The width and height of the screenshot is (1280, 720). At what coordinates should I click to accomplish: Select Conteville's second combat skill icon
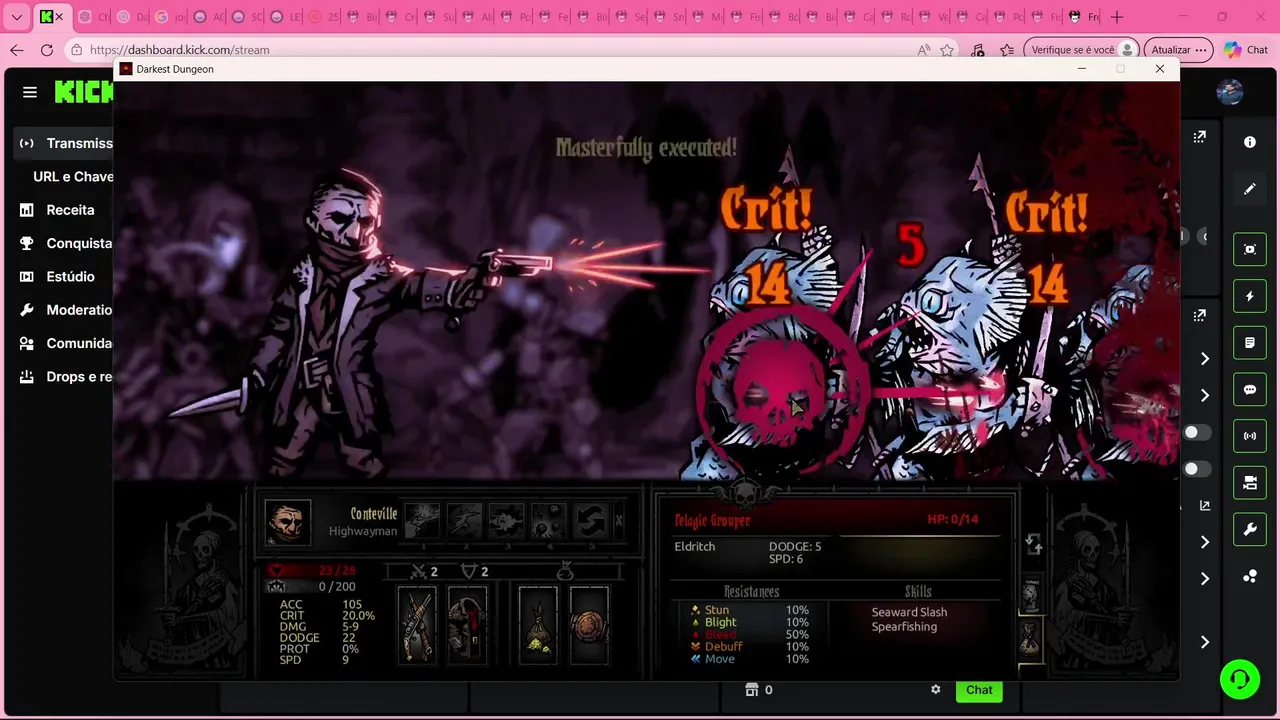pyautogui.click(x=464, y=520)
